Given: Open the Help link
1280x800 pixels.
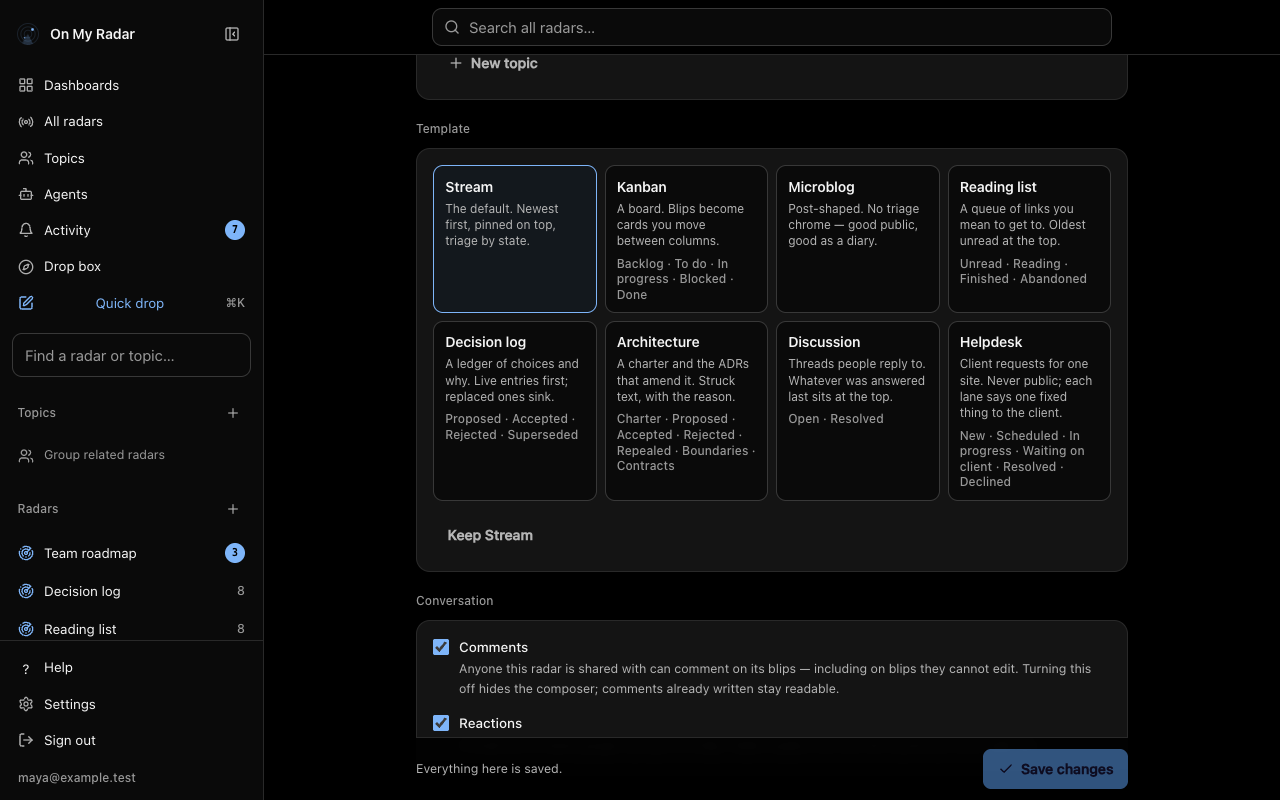Looking at the screenshot, I should click(131, 668).
